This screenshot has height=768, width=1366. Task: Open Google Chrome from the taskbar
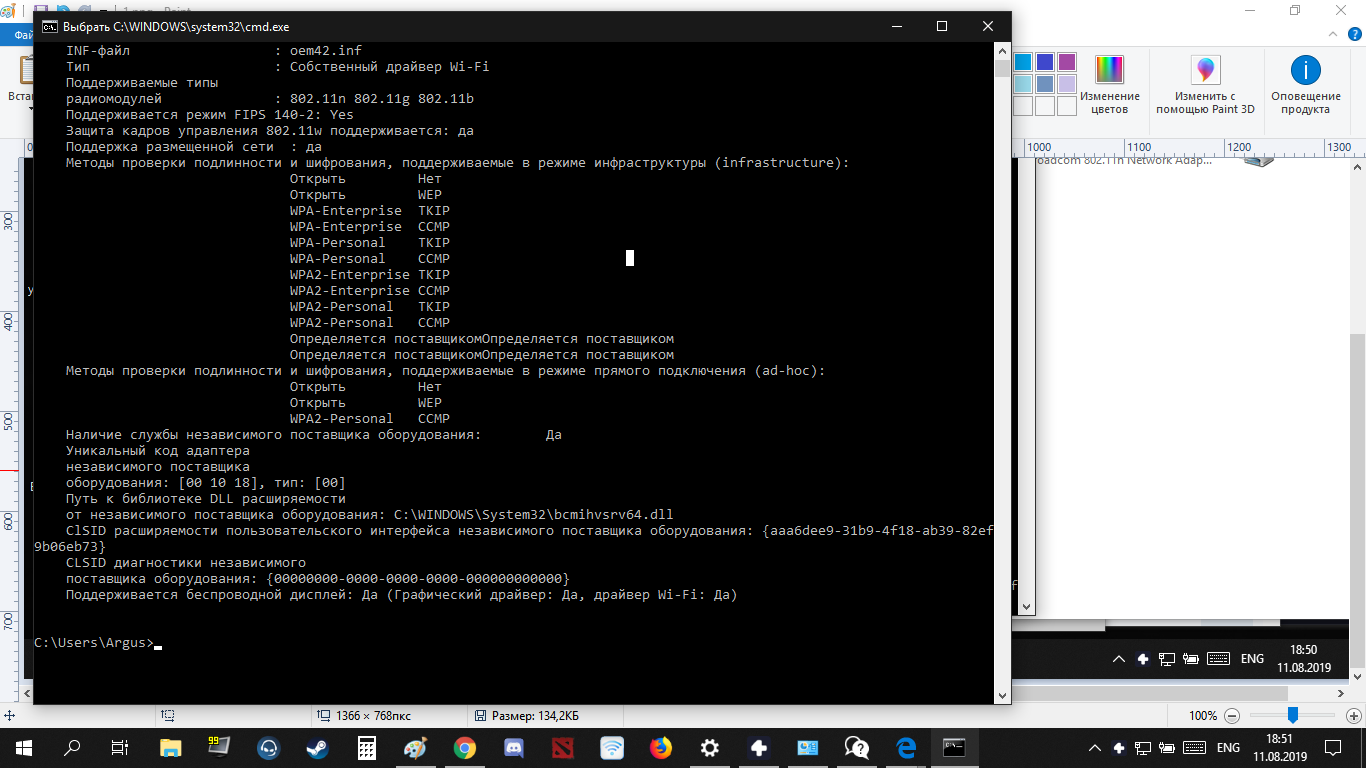tap(464, 747)
